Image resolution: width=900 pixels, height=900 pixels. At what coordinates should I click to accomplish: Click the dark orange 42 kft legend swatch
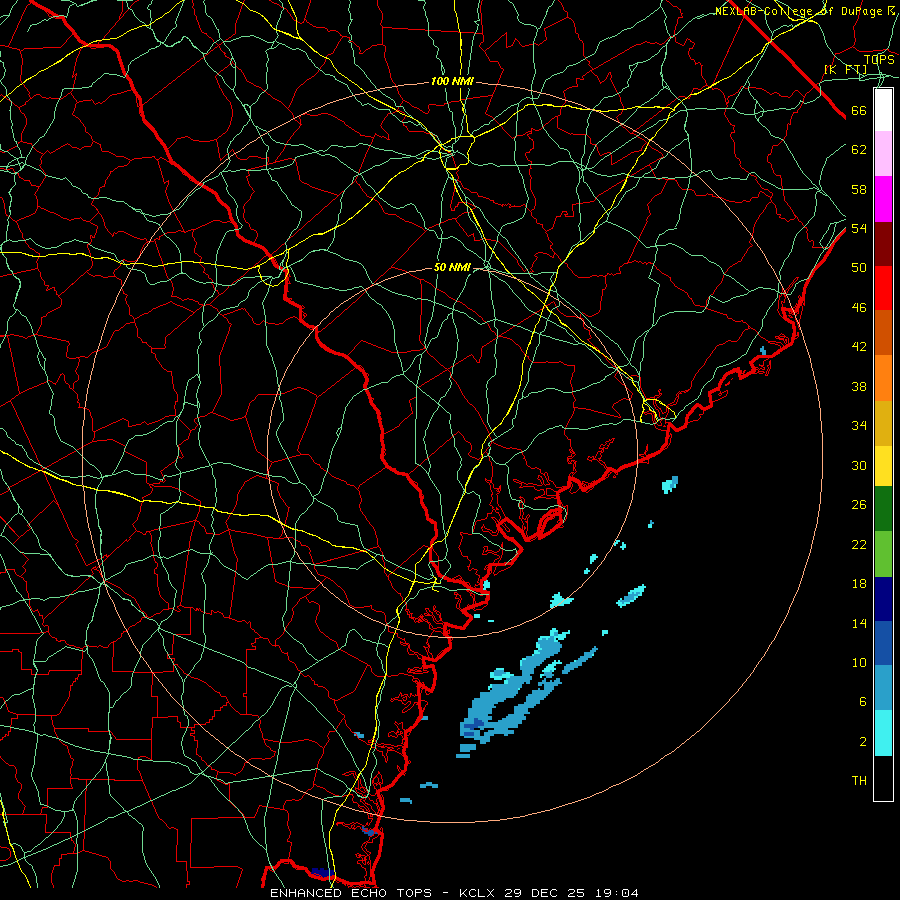coord(883,332)
